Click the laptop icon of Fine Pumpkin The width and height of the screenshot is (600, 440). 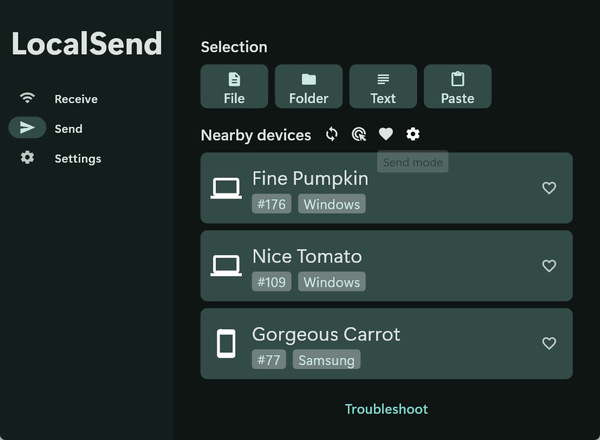coord(226,188)
